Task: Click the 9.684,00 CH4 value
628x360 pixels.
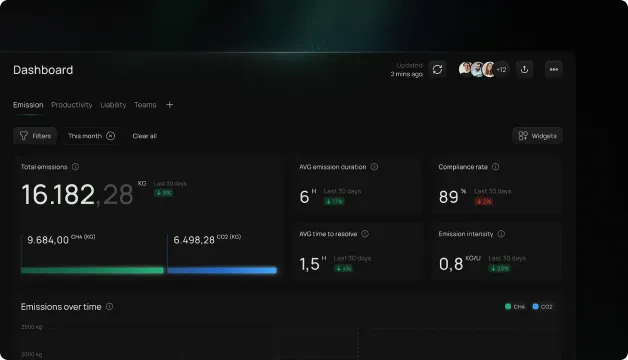Action: coord(48,240)
